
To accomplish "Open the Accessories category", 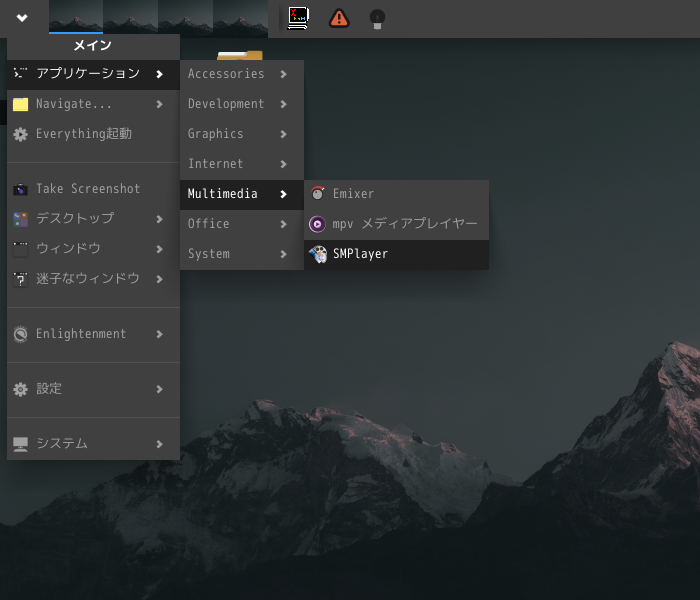I will pyautogui.click(x=242, y=74).
